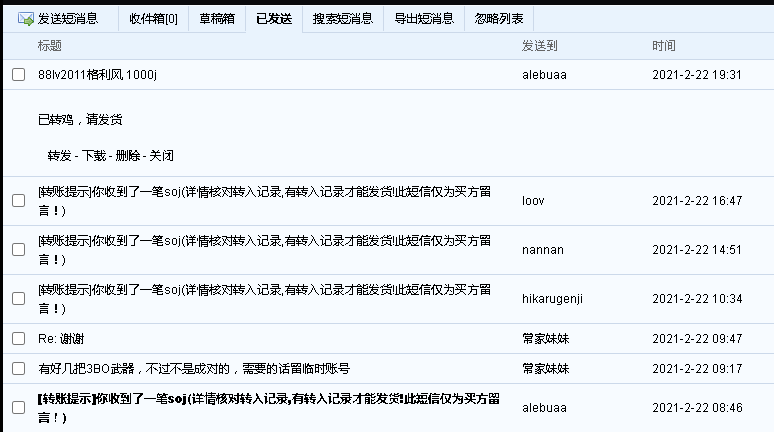Viewport: 774px width, 432px height.
Task: Check the box for message sent to loov
Action: (x=18, y=201)
